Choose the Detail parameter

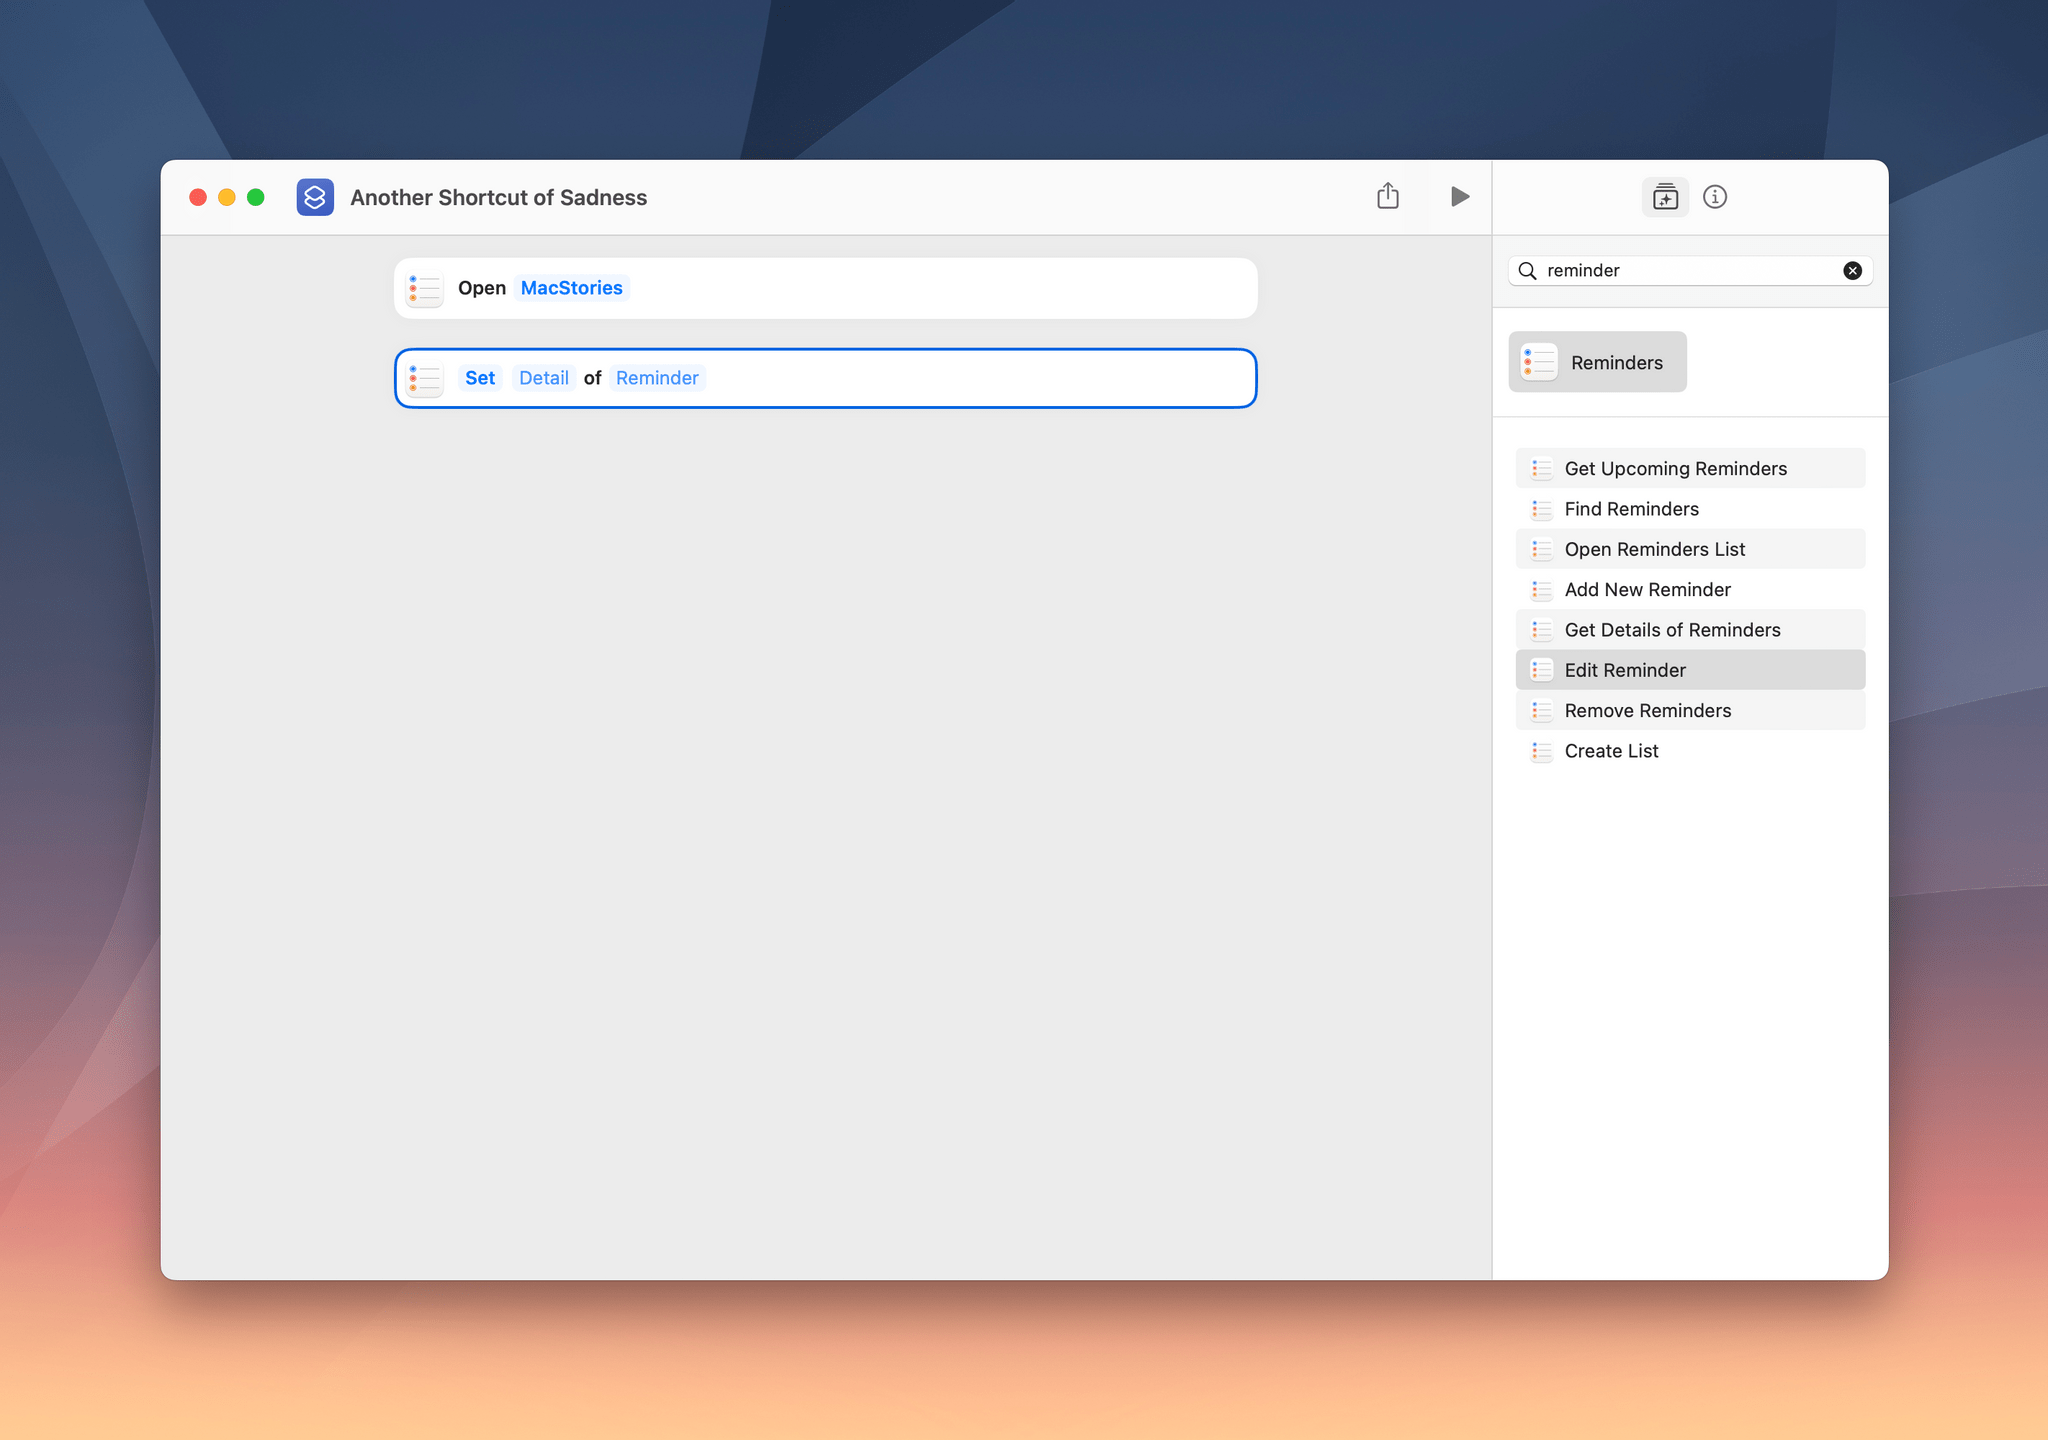tap(543, 378)
